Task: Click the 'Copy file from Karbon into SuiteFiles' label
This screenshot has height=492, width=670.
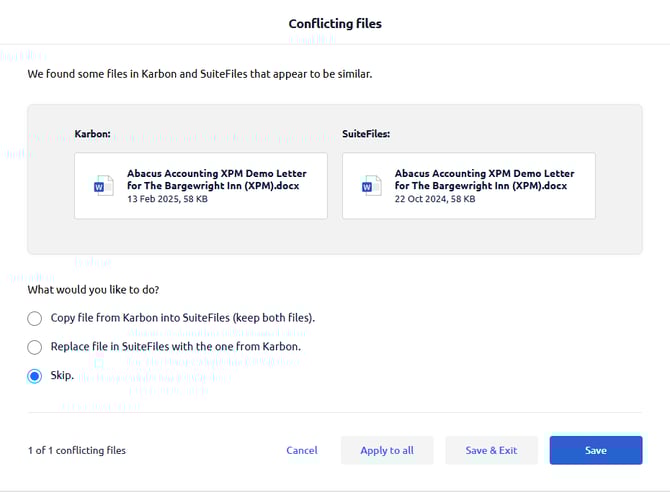Action: click(183, 318)
